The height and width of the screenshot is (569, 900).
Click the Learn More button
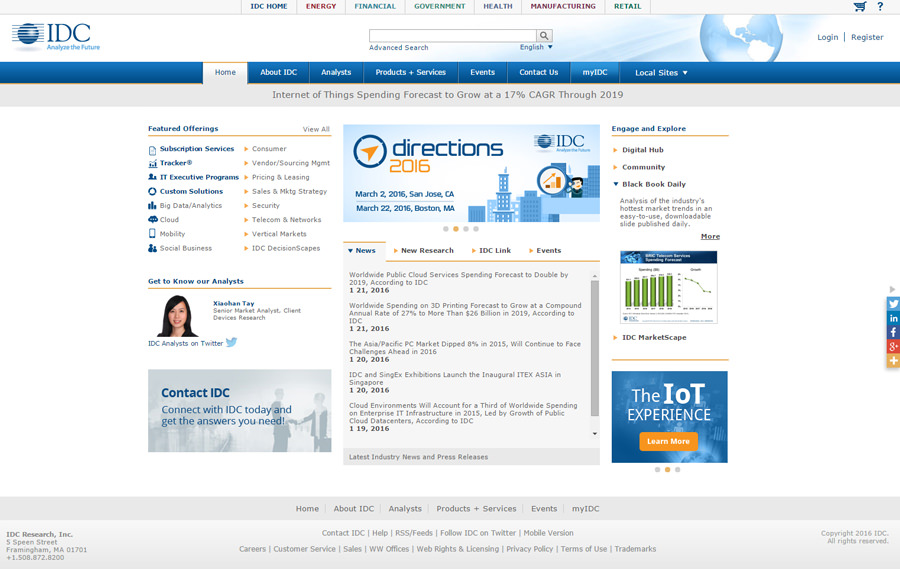tap(668, 441)
